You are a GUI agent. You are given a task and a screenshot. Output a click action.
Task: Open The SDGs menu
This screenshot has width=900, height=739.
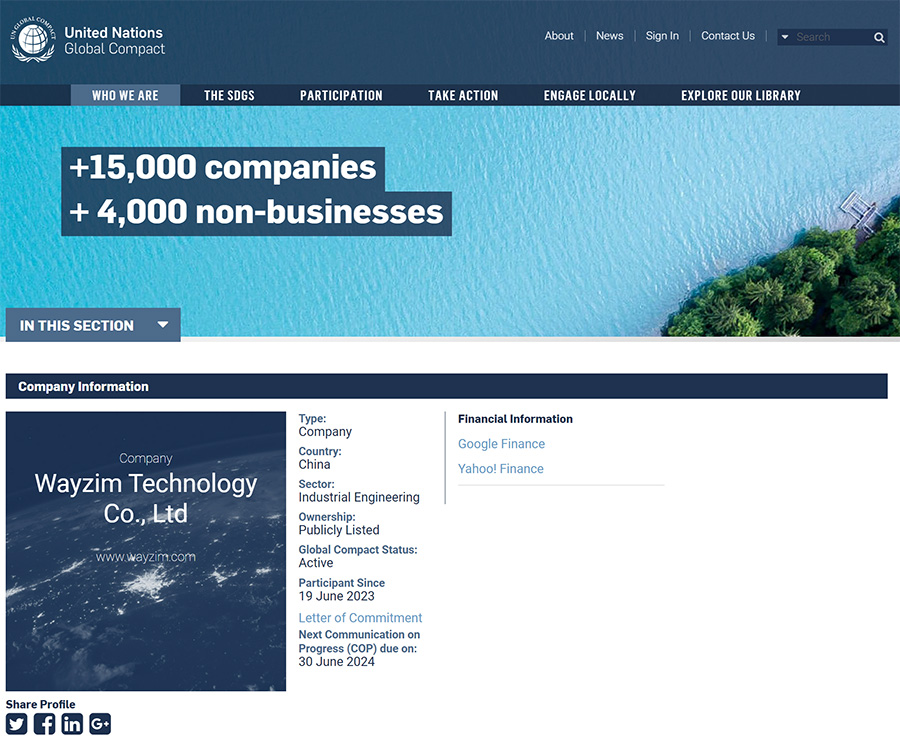(229, 95)
